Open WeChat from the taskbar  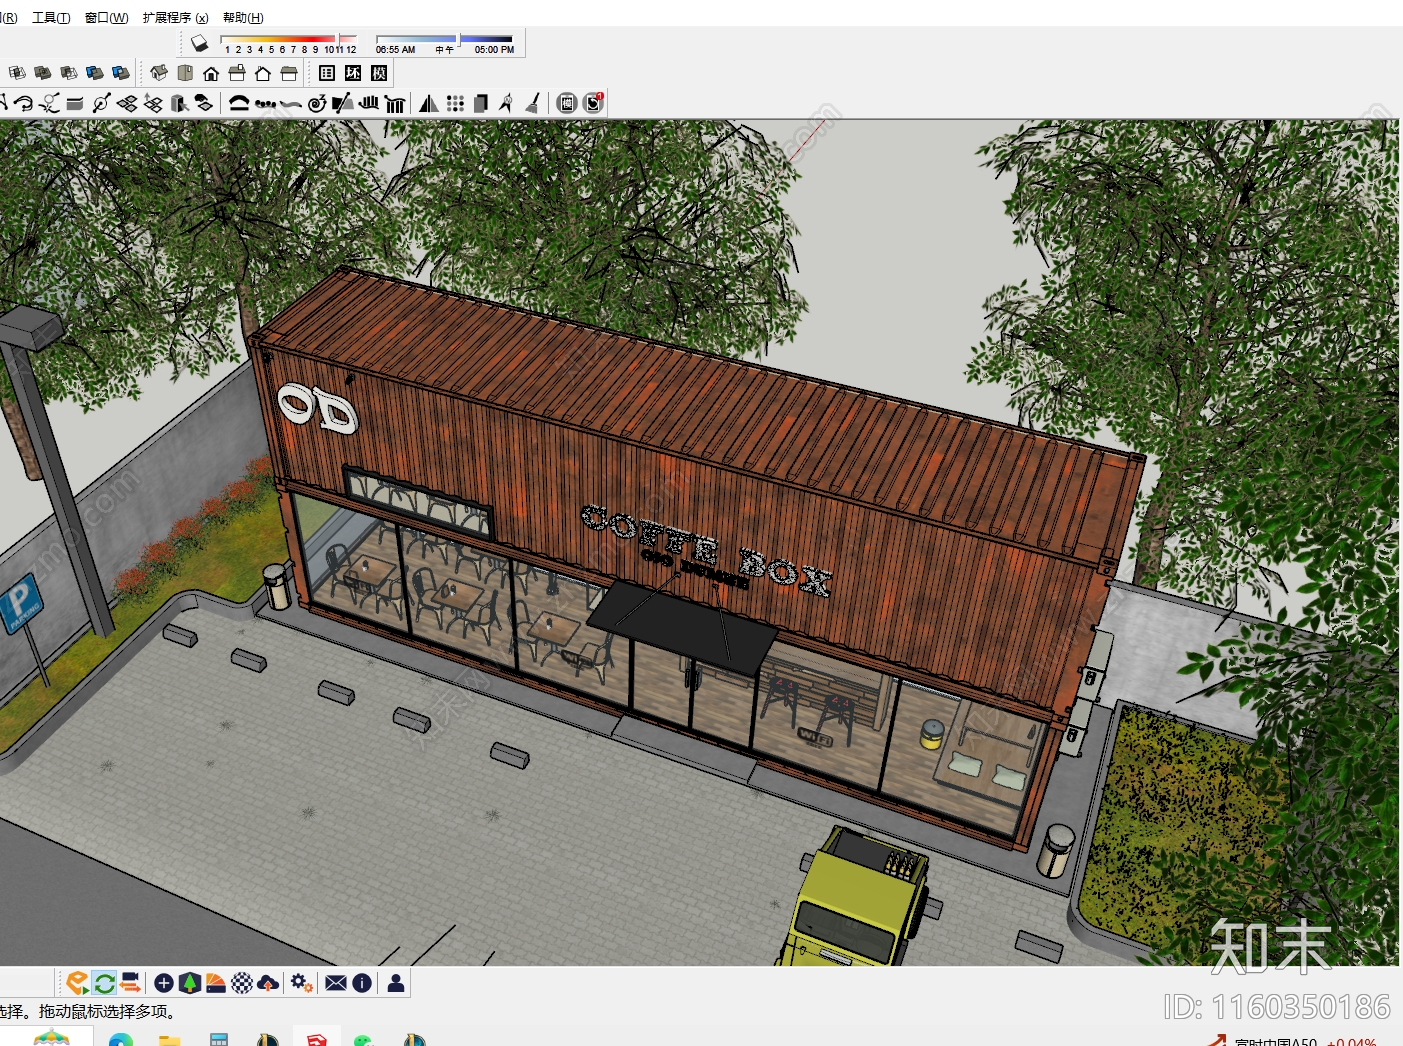tap(363, 1040)
